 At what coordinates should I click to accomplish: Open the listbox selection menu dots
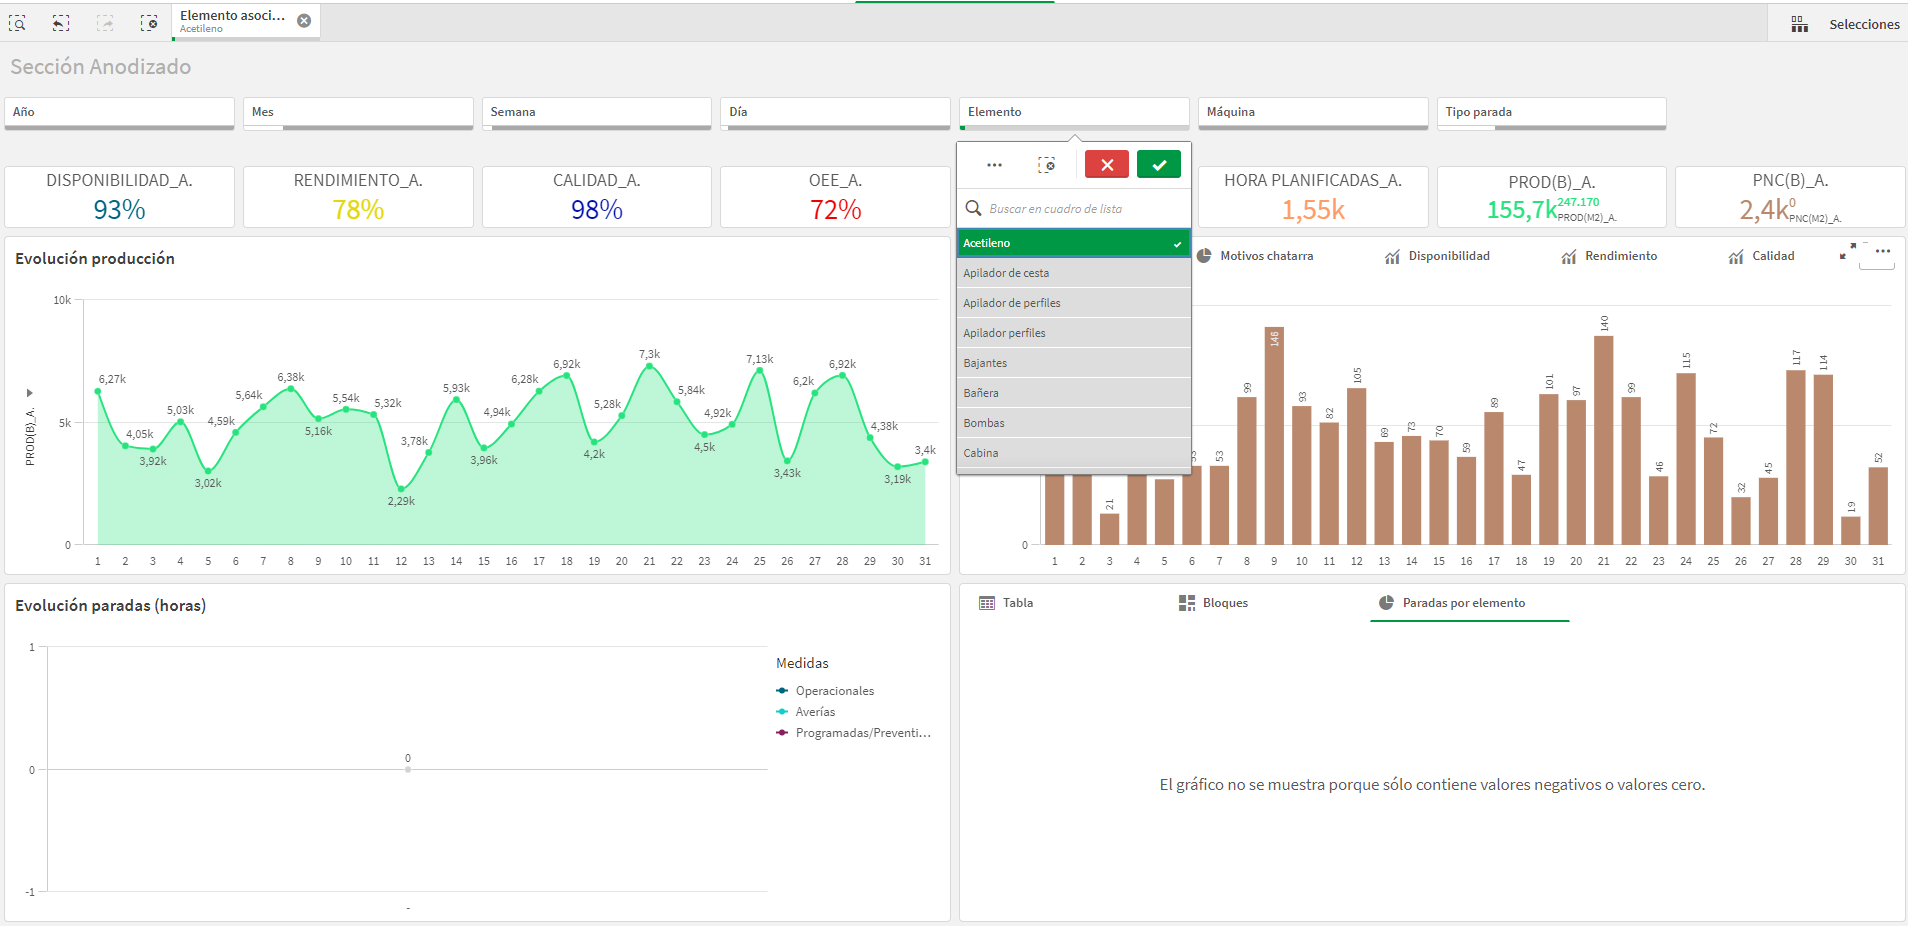994,165
